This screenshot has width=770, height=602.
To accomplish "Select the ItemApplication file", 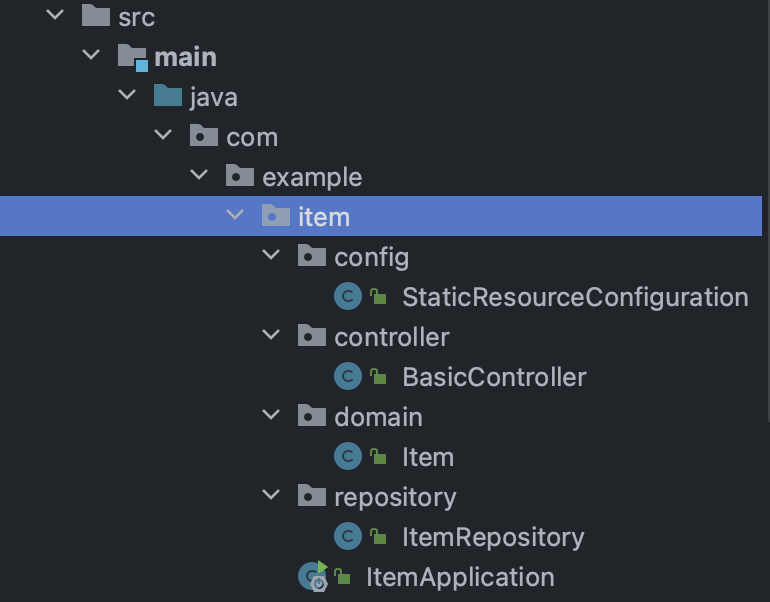I will point(460,577).
